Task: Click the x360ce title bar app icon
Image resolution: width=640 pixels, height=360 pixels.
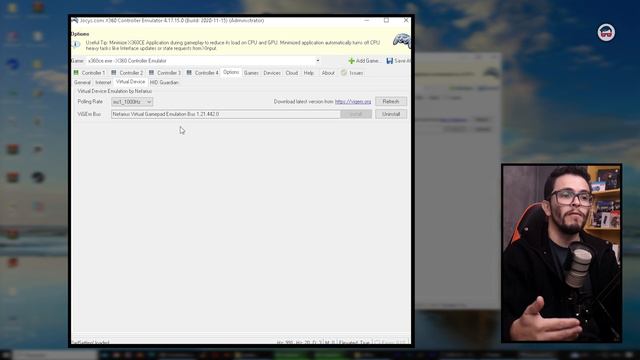Action: tap(75, 20)
